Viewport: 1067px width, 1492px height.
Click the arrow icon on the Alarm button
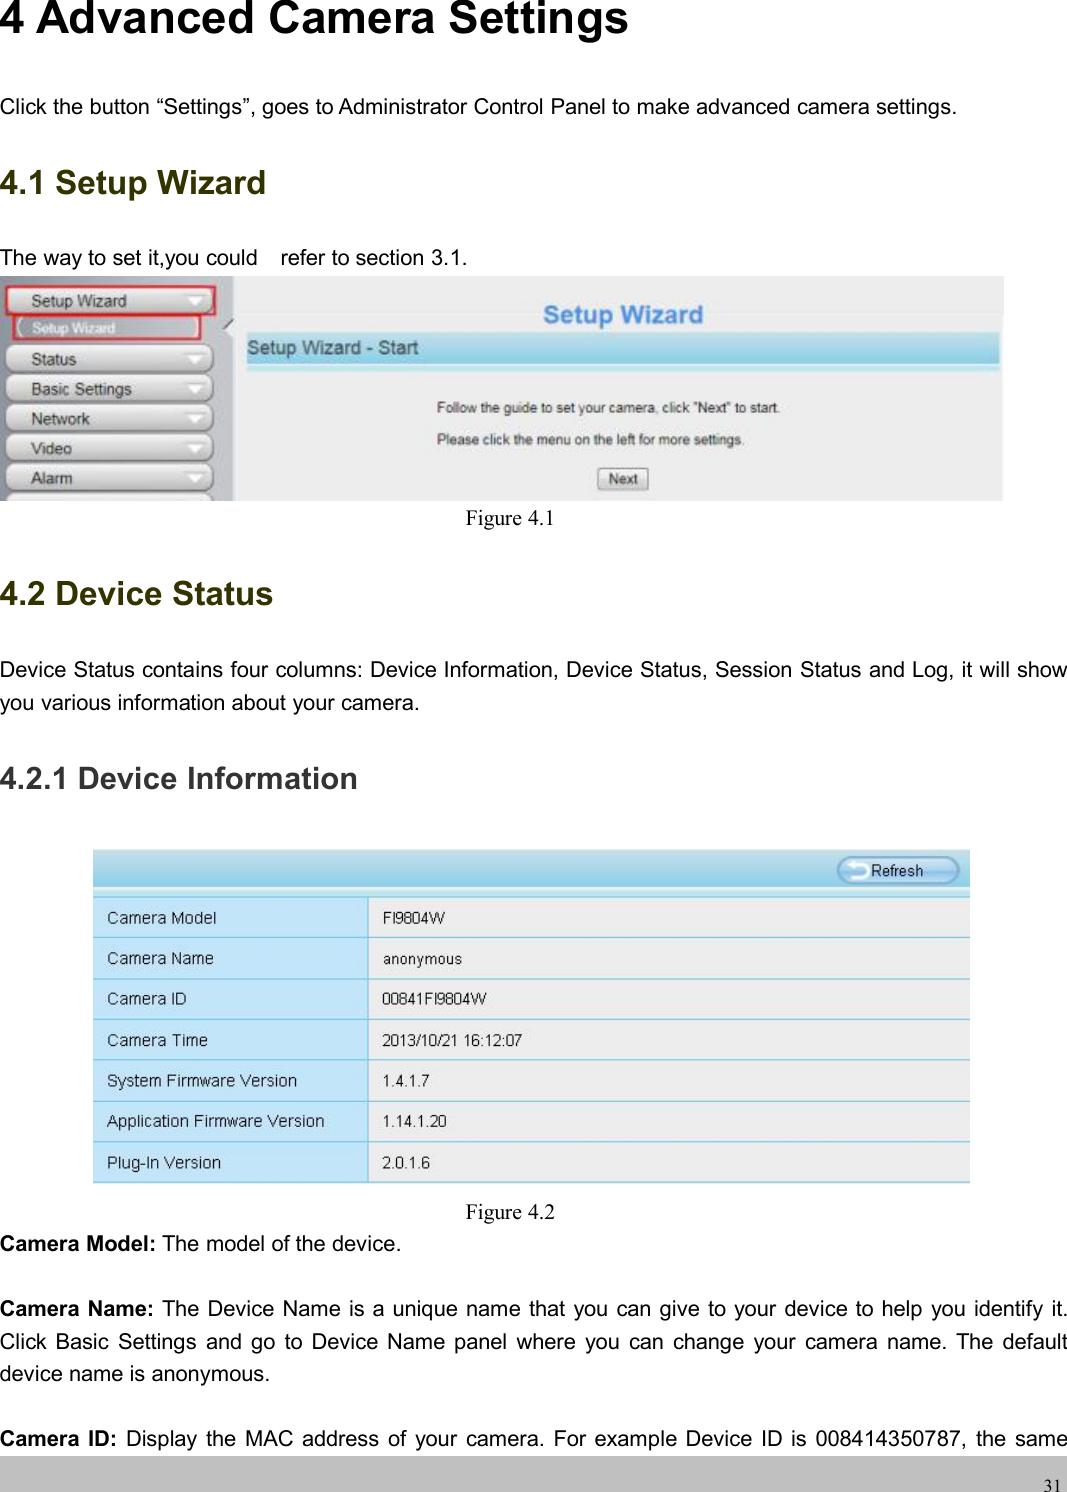click(x=196, y=478)
